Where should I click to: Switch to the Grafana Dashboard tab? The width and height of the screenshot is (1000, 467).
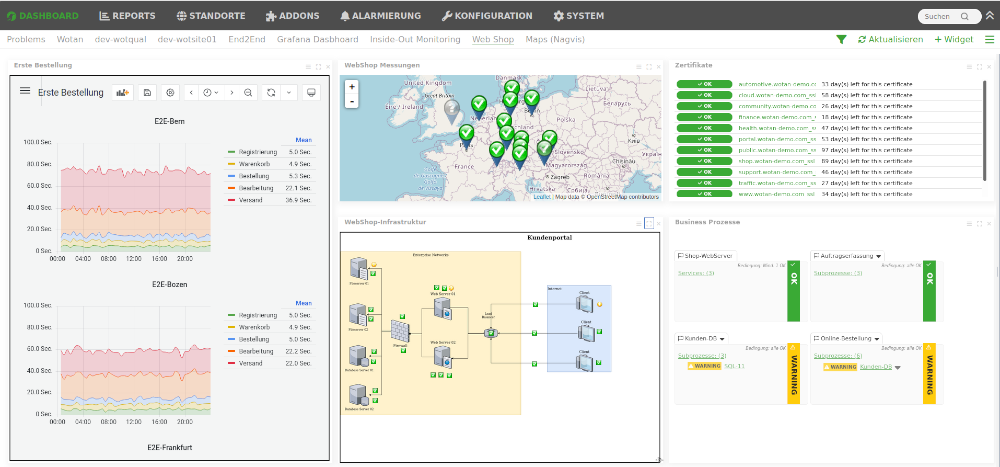coord(326,40)
